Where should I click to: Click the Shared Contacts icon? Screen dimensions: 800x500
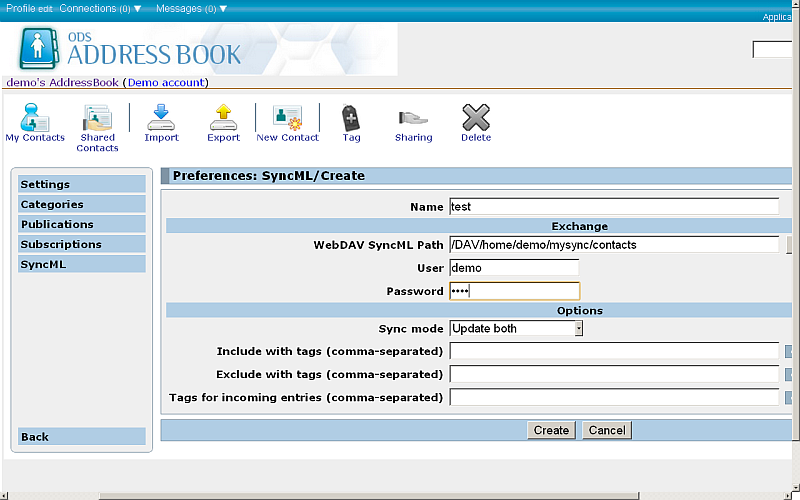coord(97,118)
